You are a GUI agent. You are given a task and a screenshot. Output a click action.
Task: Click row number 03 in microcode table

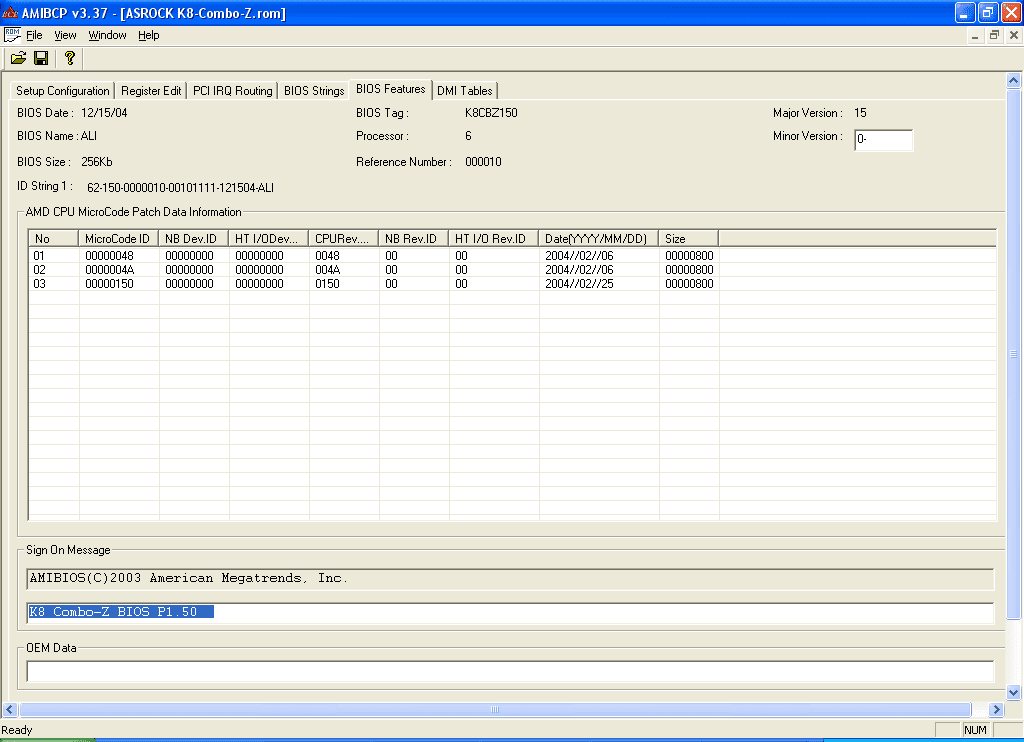coord(39,284)
